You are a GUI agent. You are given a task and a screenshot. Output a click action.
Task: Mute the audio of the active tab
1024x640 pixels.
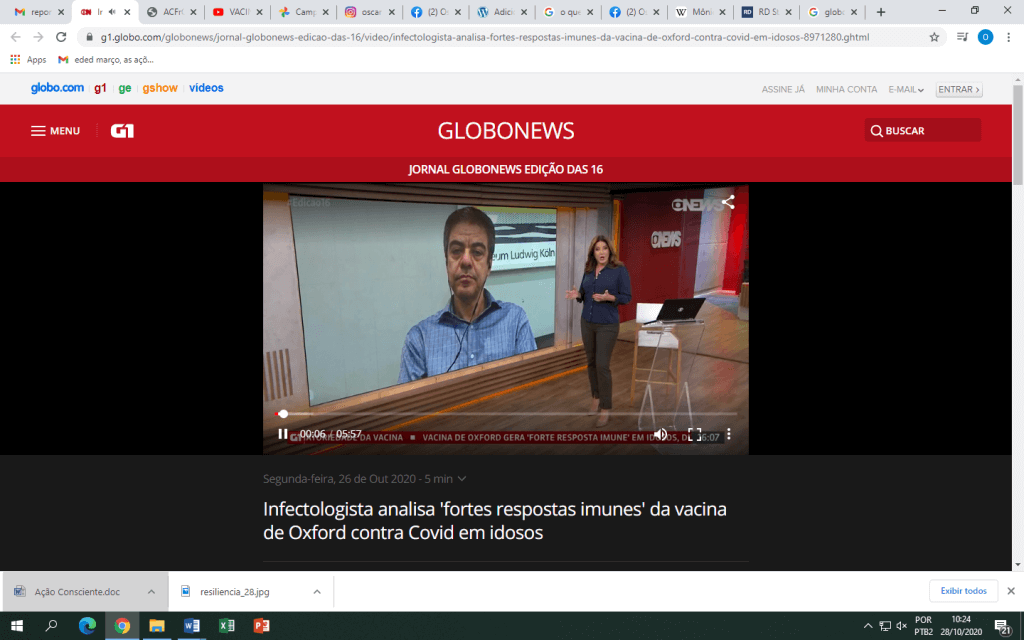pos(112,12)
